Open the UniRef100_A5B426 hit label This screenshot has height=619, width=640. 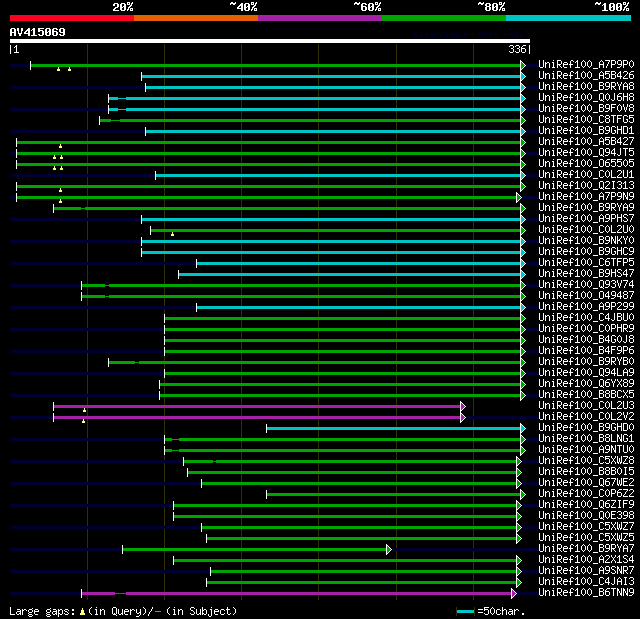pos(586,75)
